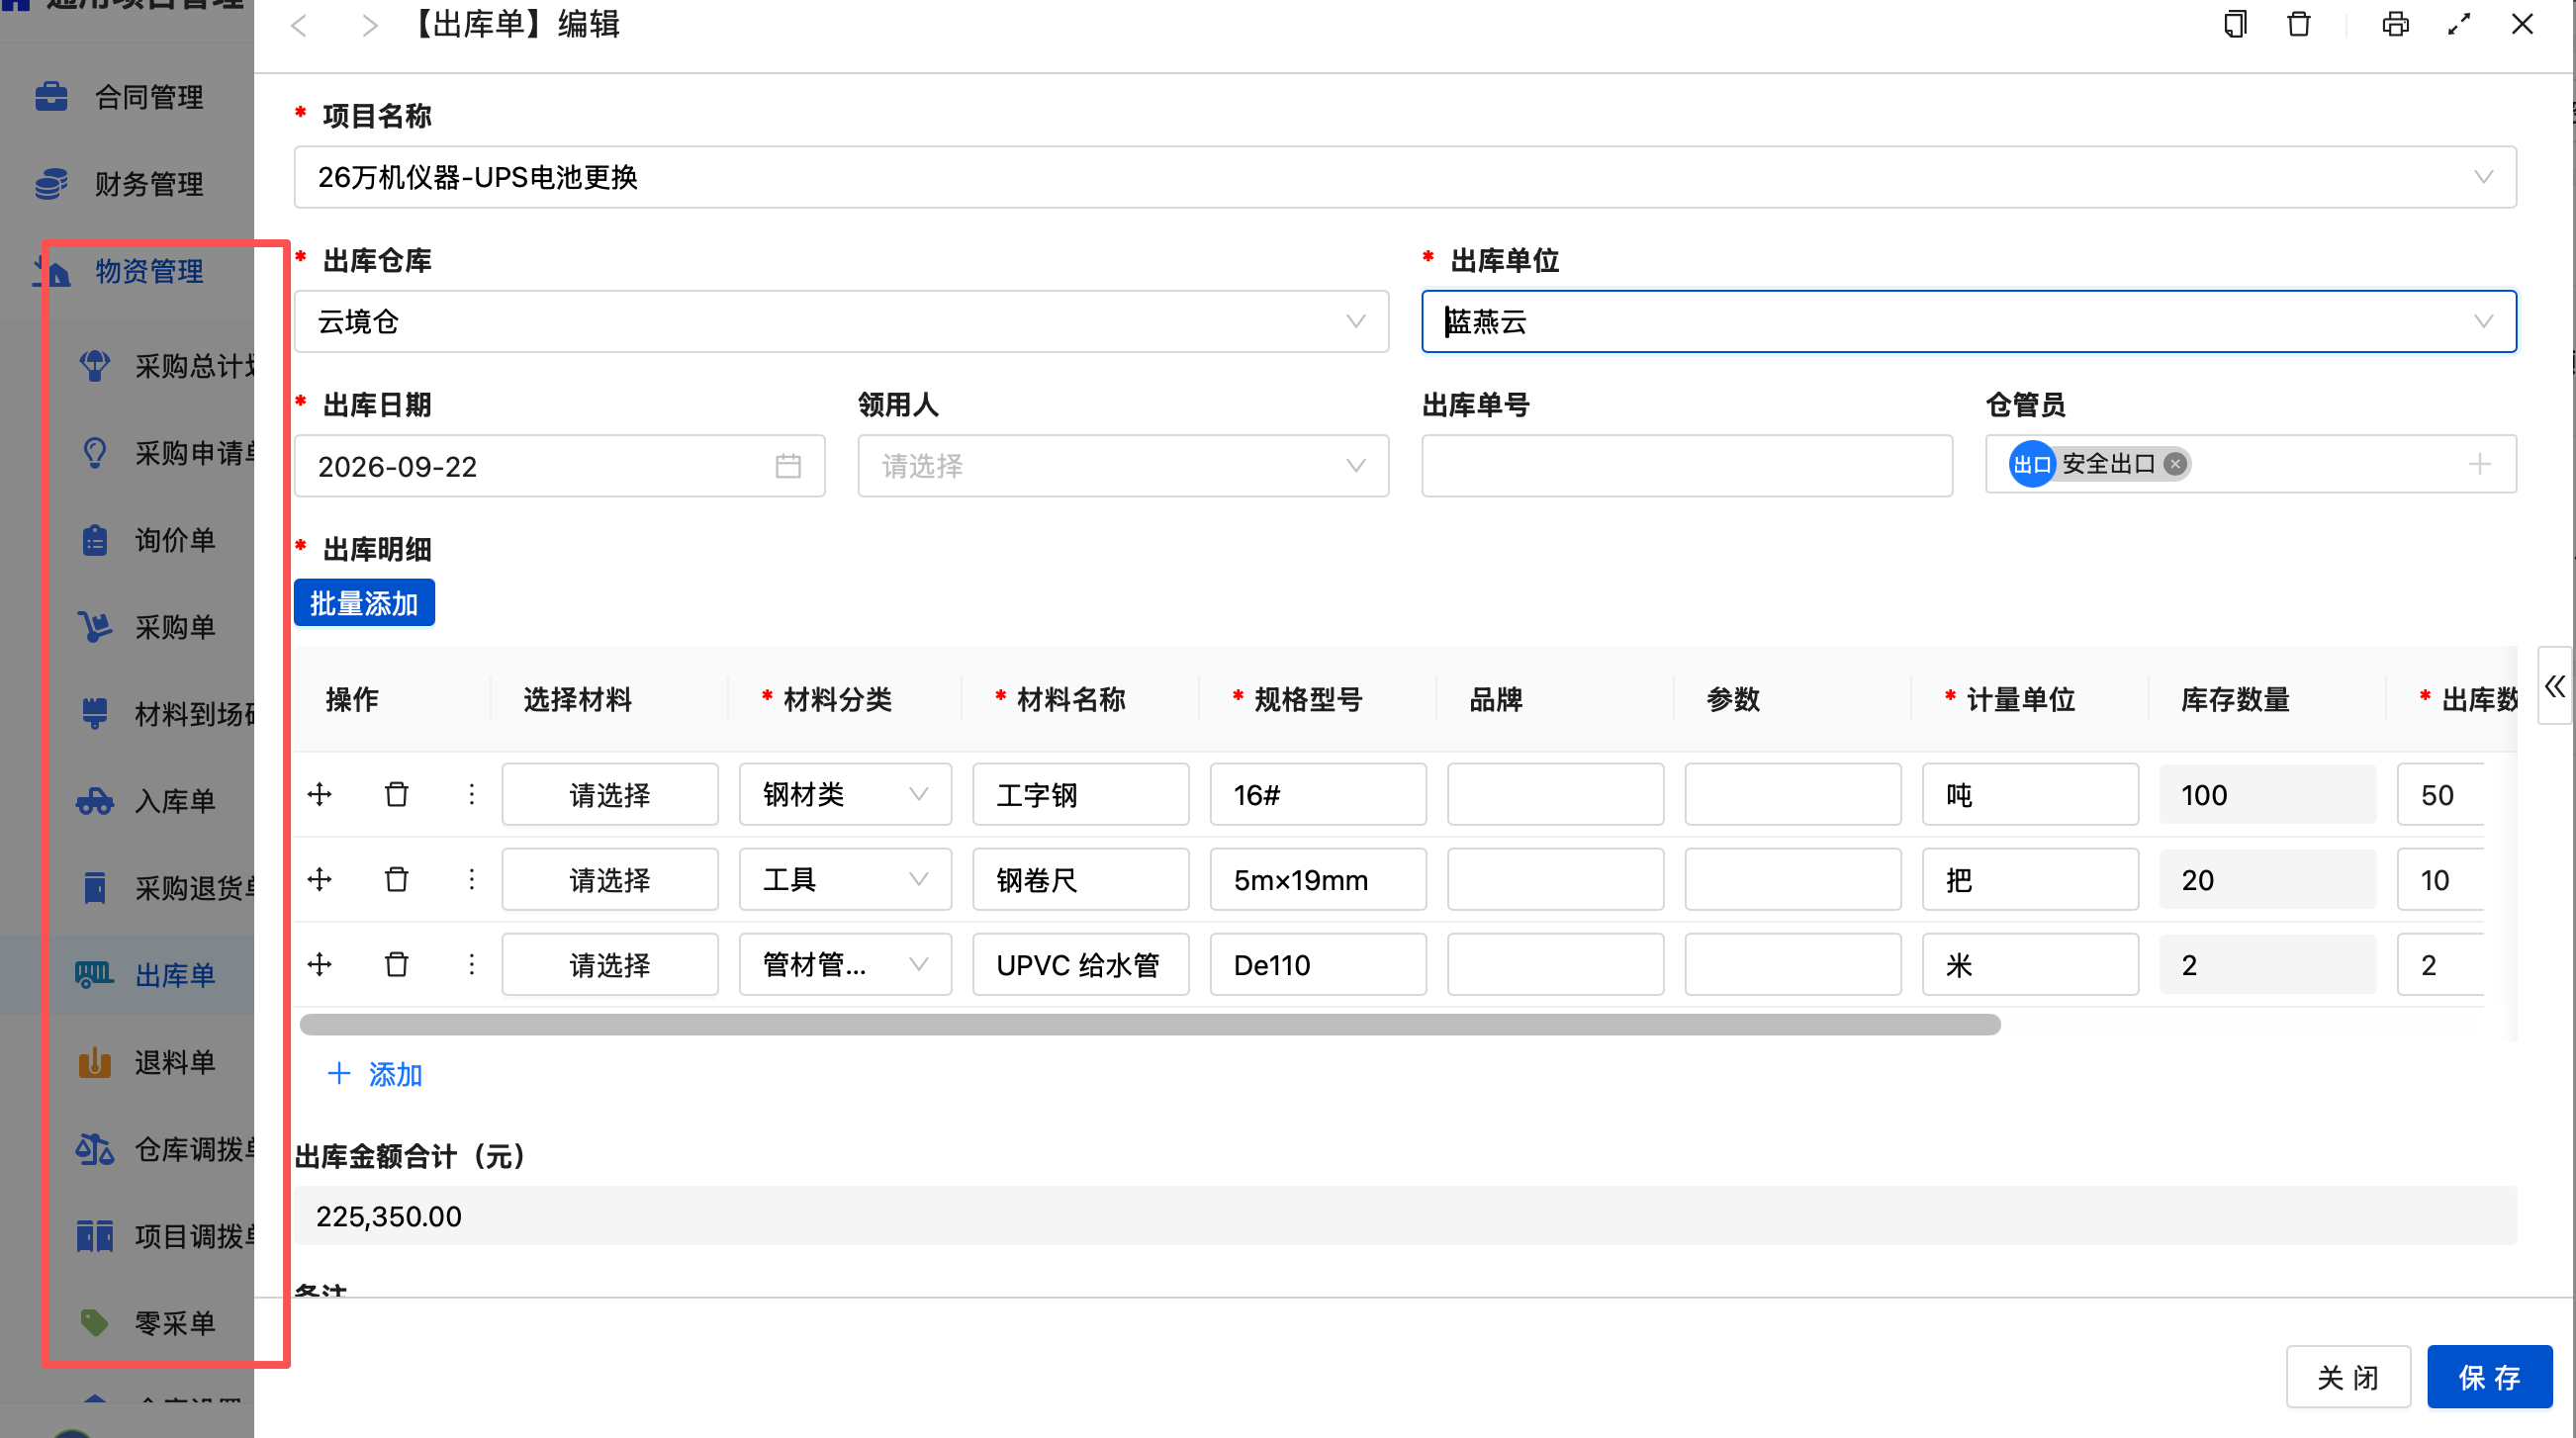
Task: Click 保存 button
Action: pyautogui.click(x=2489, y=1377)
